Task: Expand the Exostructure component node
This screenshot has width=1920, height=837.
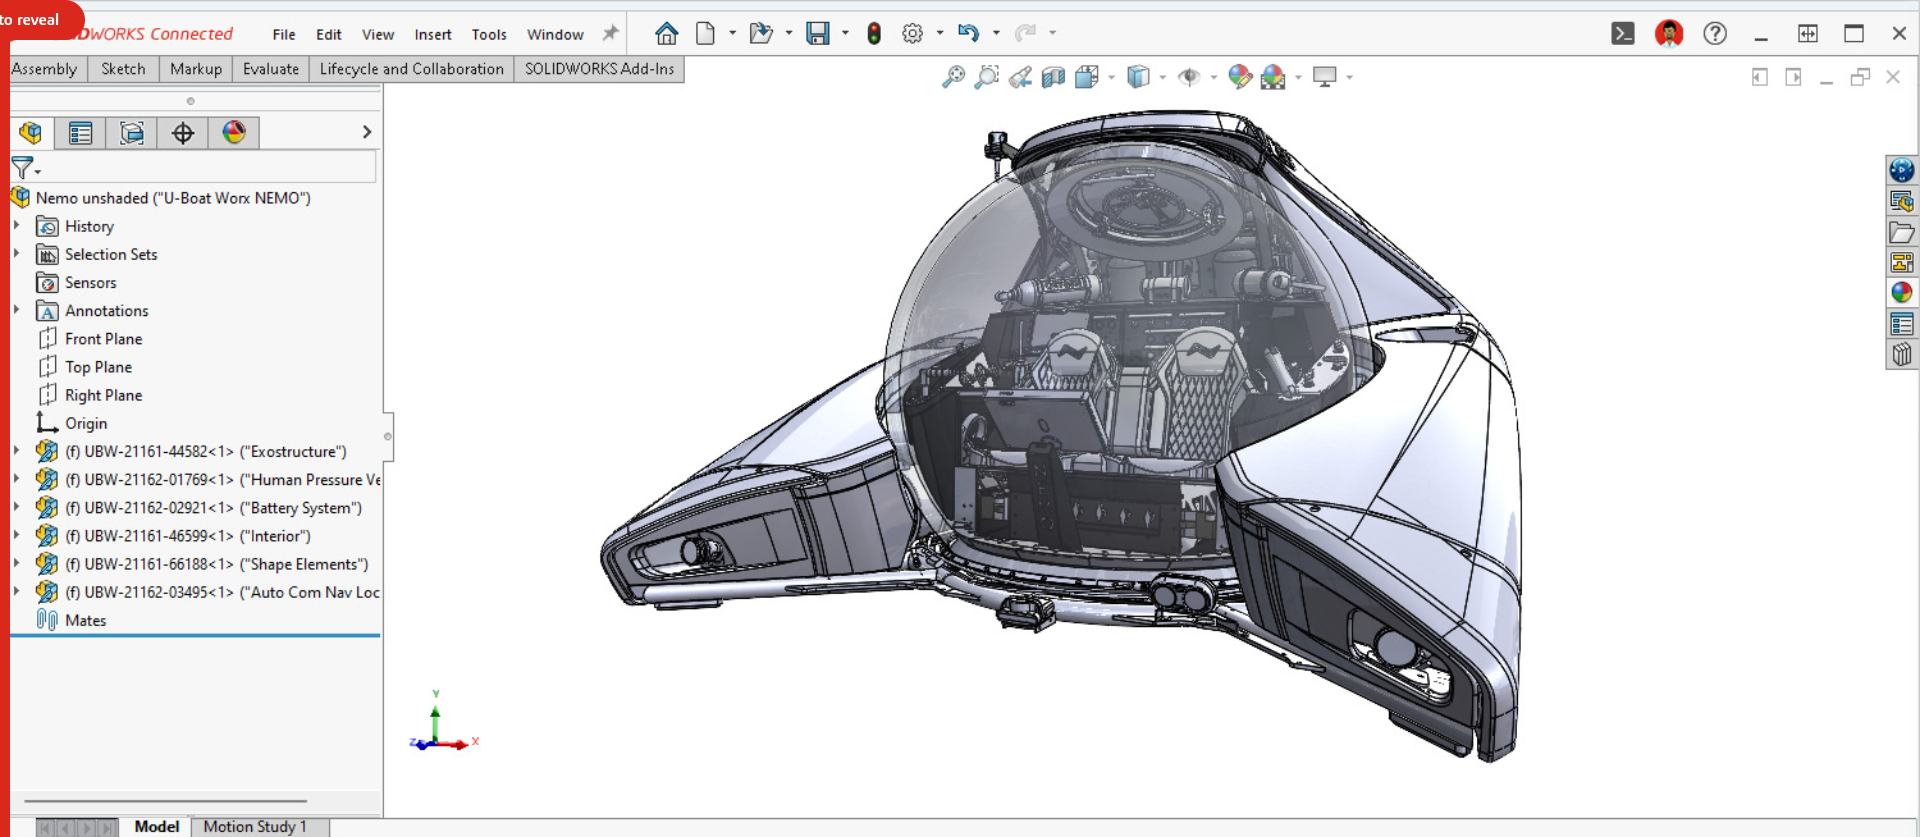Action: tap(17, 451)
